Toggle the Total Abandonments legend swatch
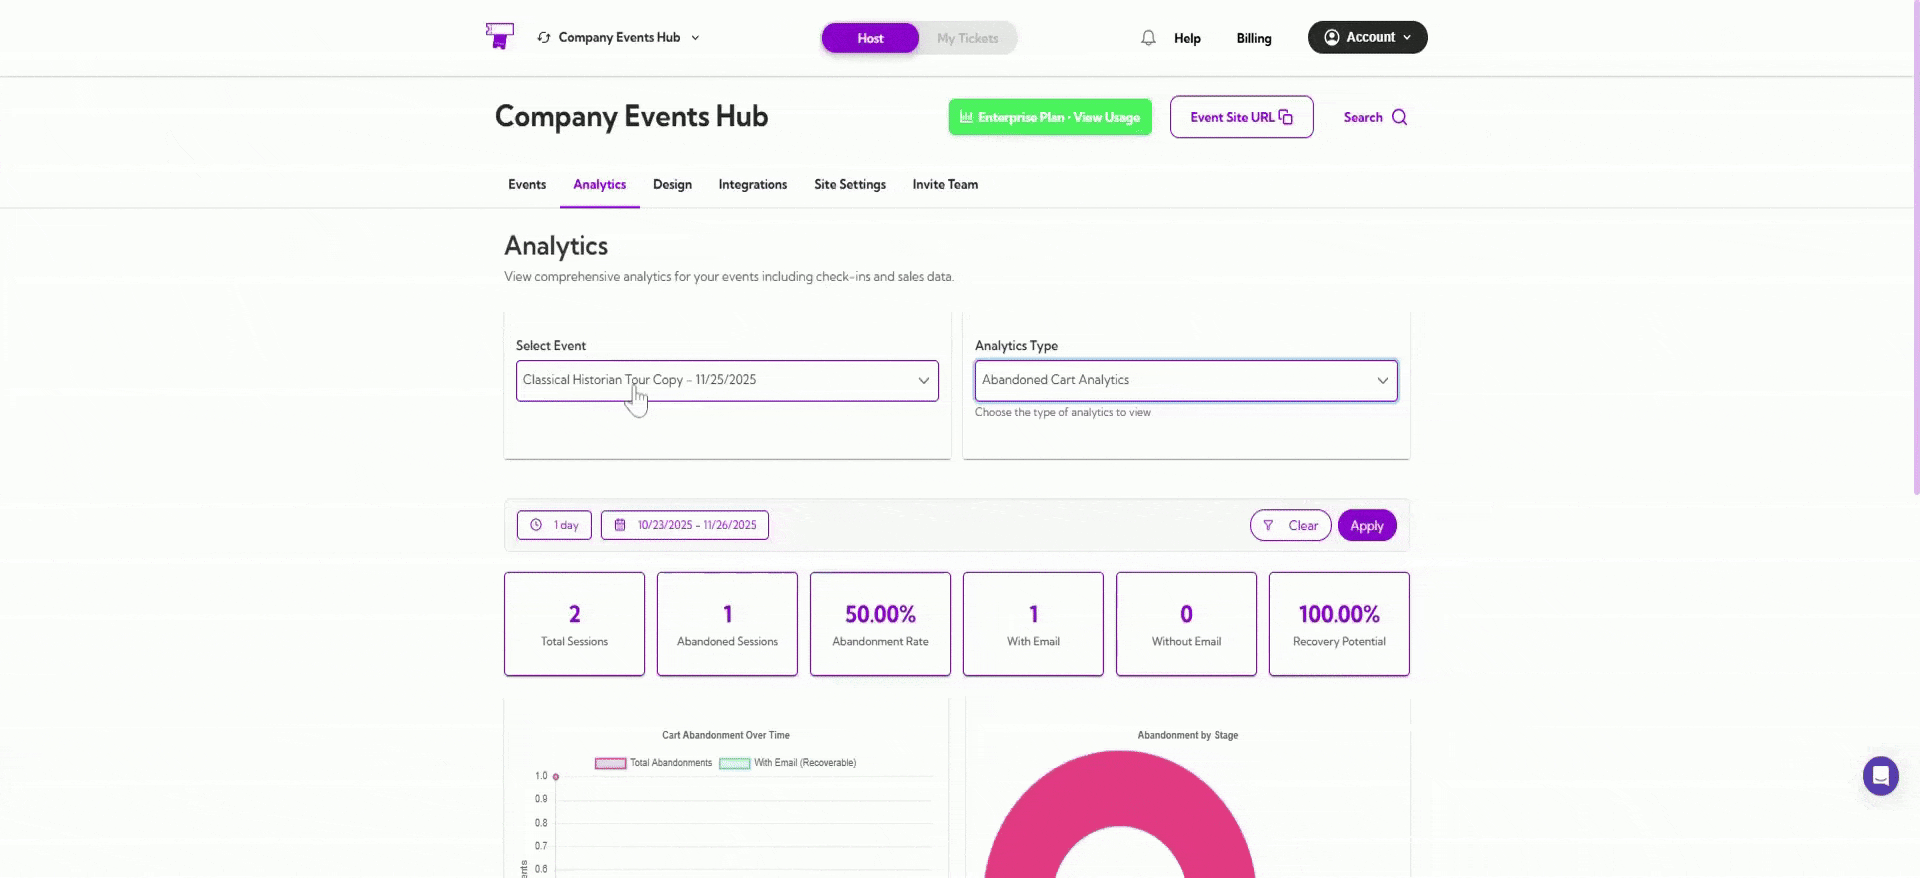Viewport: 1920px width, 878px height. point(610,763)
